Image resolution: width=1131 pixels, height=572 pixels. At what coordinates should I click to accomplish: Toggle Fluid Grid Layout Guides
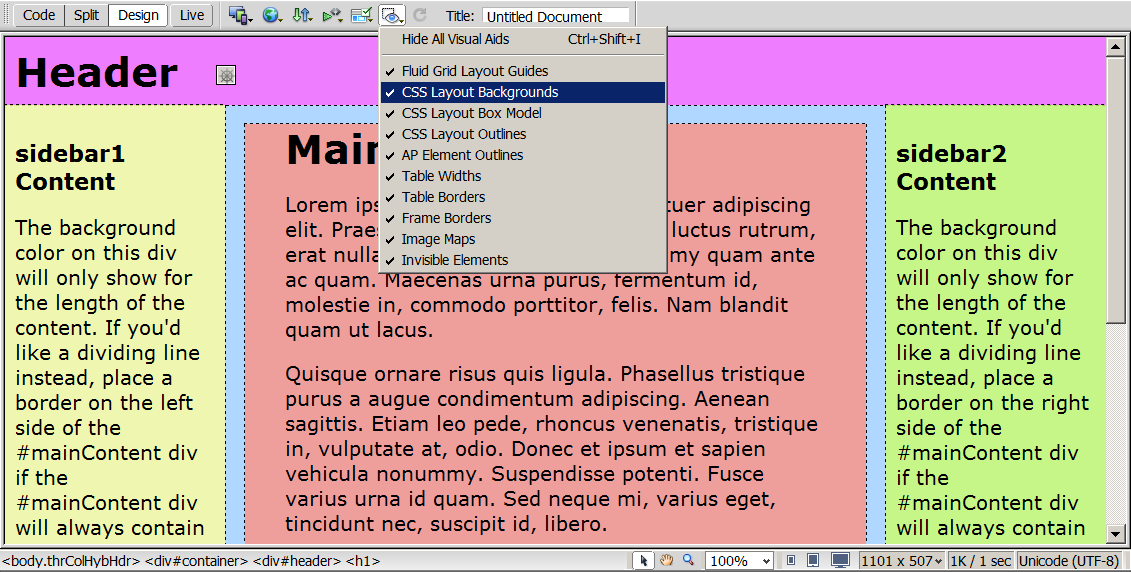point(522,71)
